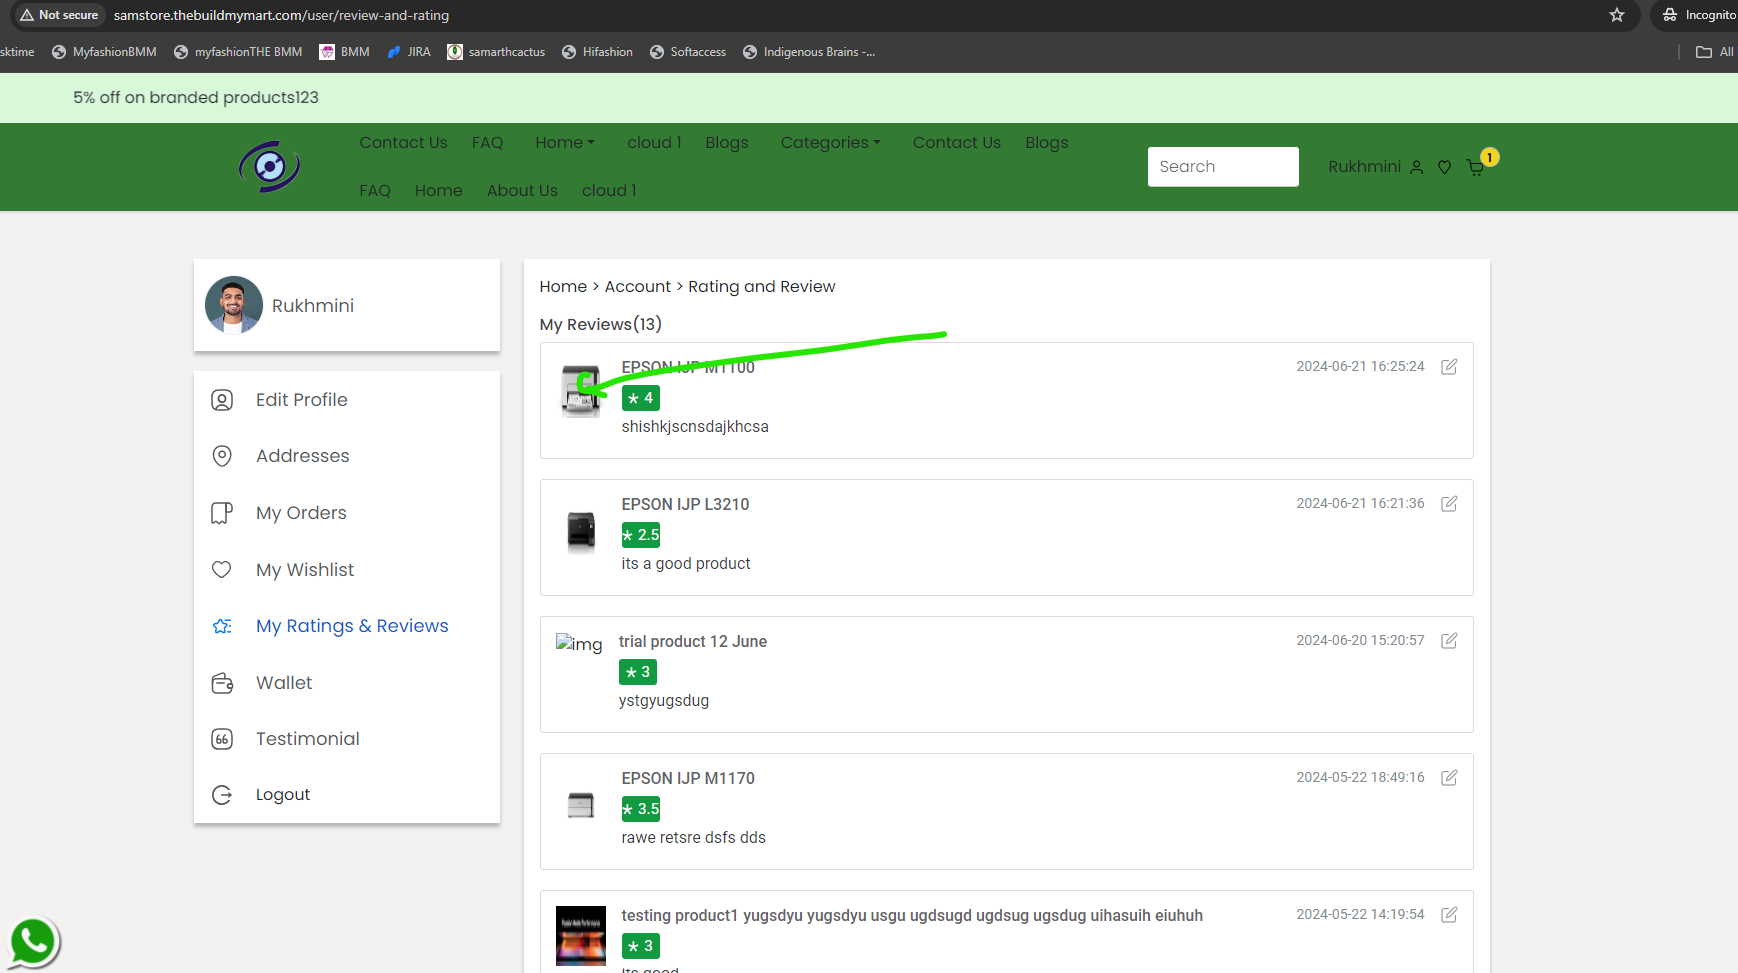The height and width of the screenshot is (973, 1738).
Task: Click the testing product1 thumbnail image
Action: point(581,936)
